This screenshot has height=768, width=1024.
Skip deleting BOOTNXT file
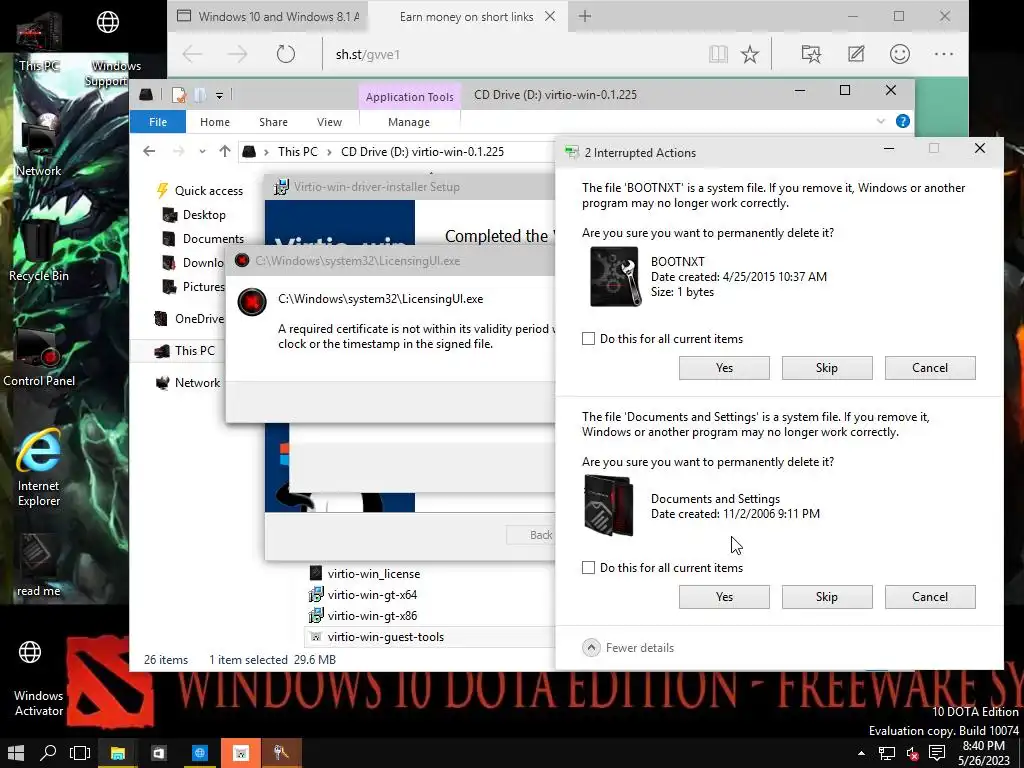(827, 368)
